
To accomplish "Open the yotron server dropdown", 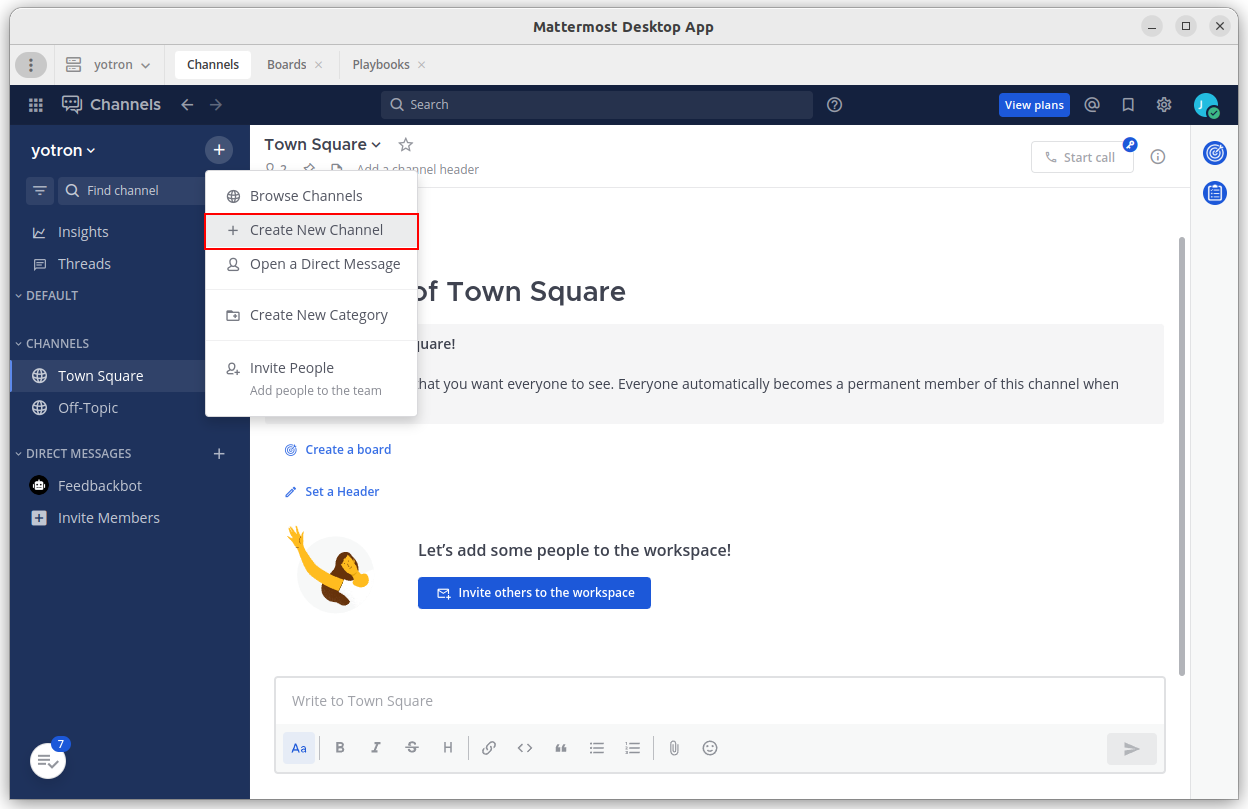I will pyautogui.click(x=109, y=65).
